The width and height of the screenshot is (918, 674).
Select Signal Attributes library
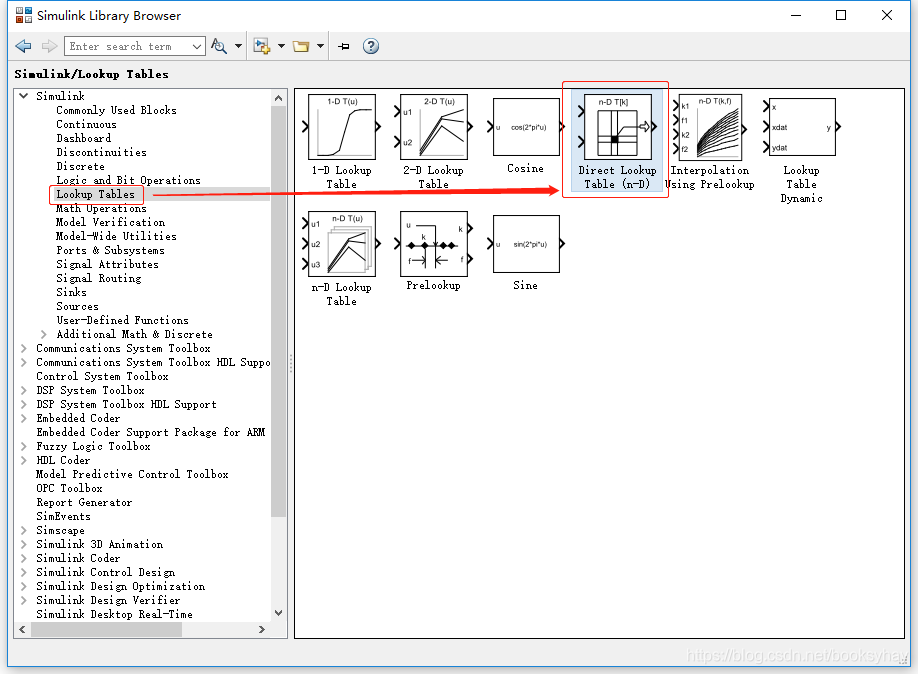(x=107, y=264)
